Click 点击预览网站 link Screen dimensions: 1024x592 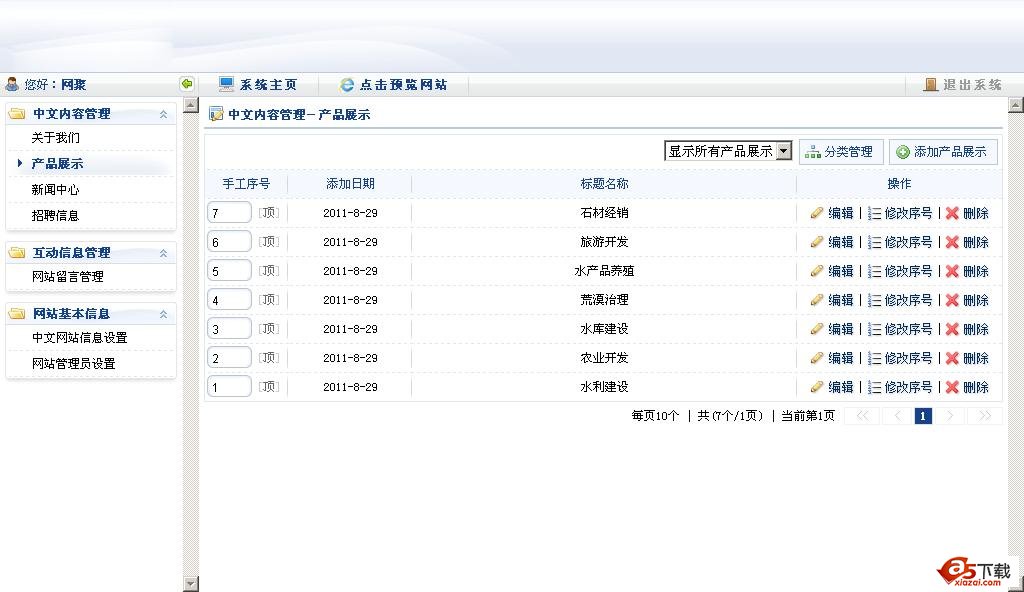[x=403, y=84]
